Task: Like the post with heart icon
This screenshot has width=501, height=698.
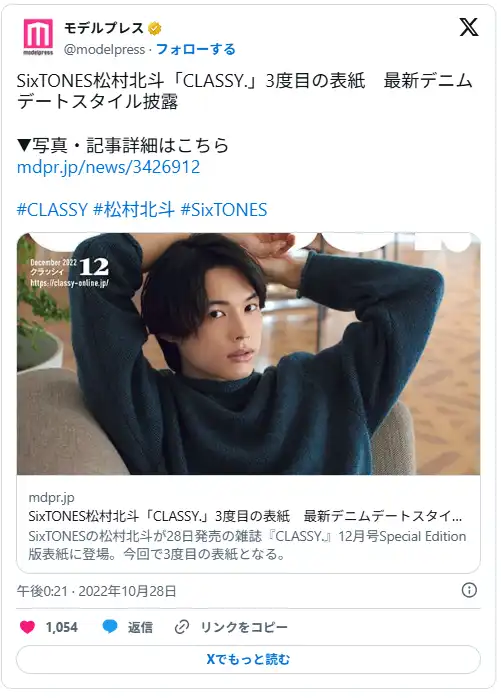Action: tap(28, 627)
